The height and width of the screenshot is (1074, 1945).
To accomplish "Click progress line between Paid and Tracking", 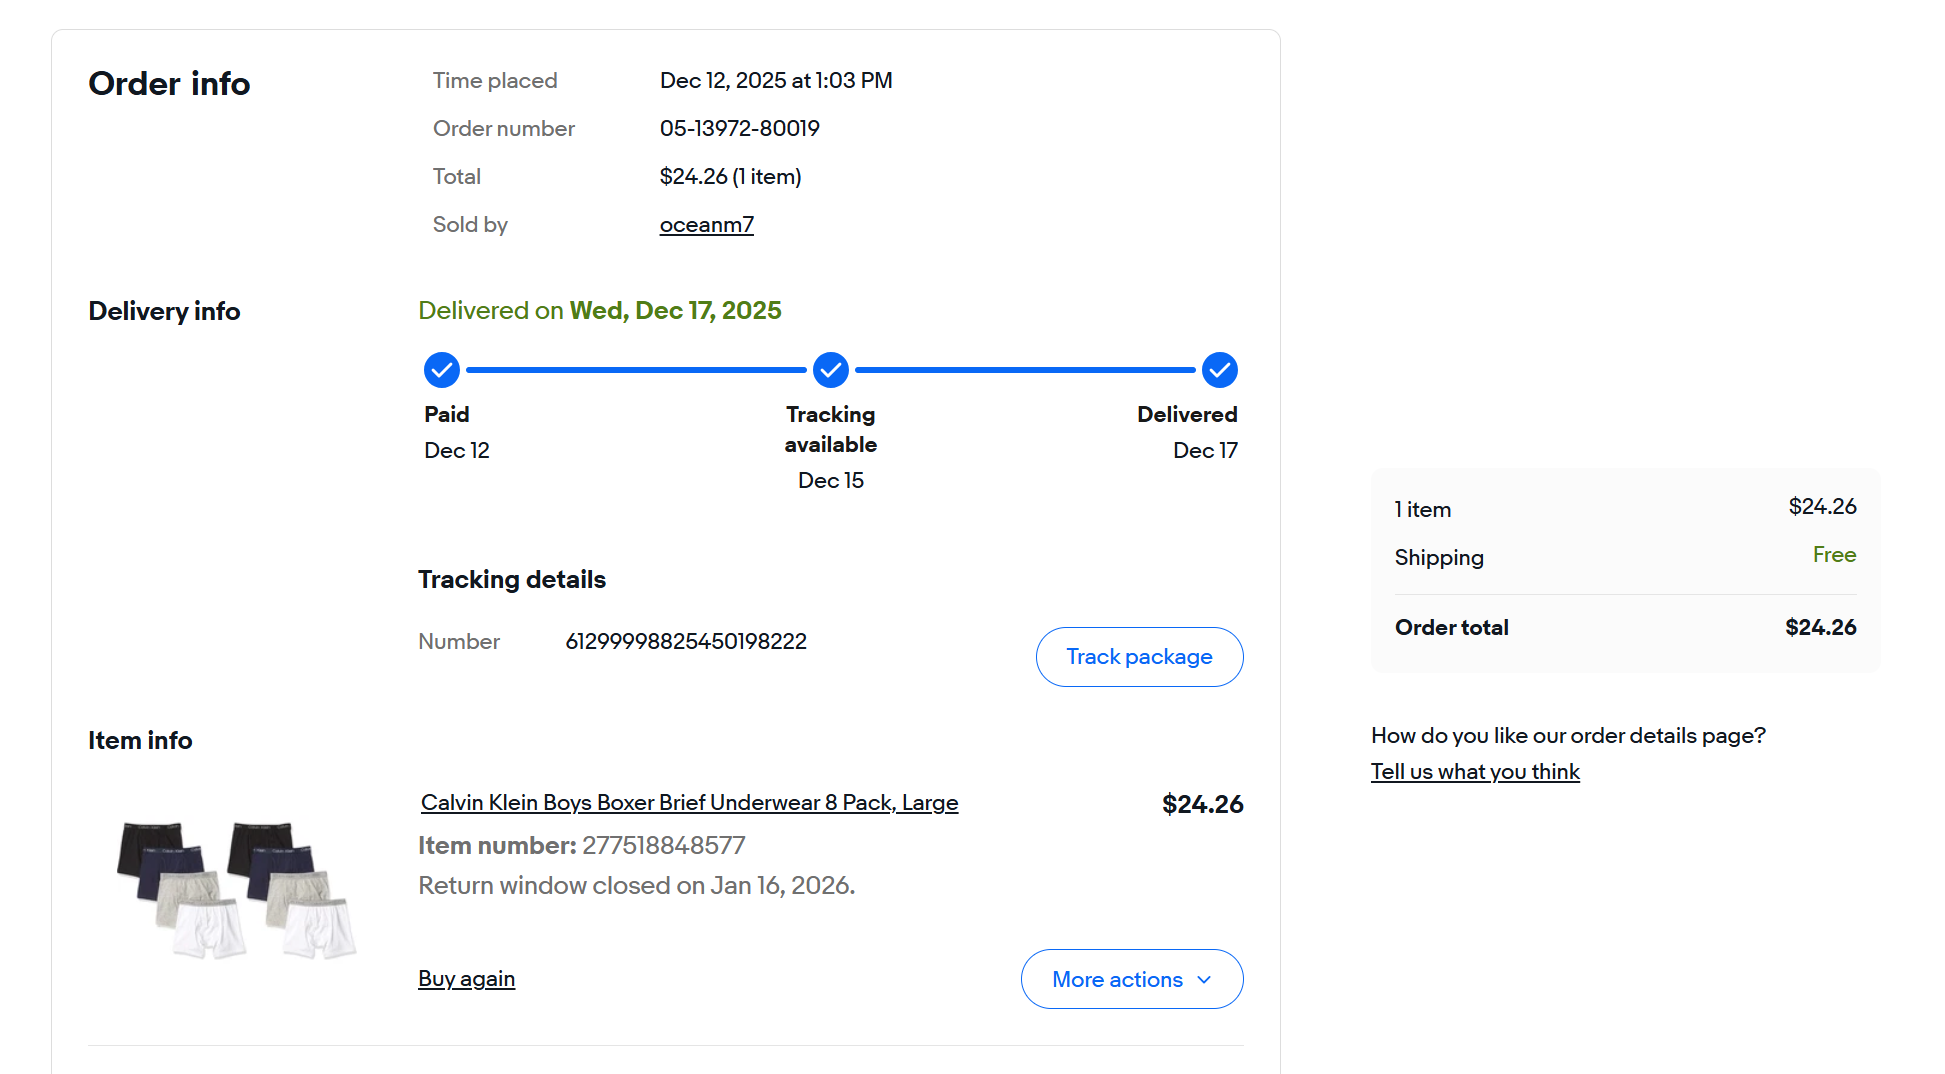I will click(x=636, y=370).
